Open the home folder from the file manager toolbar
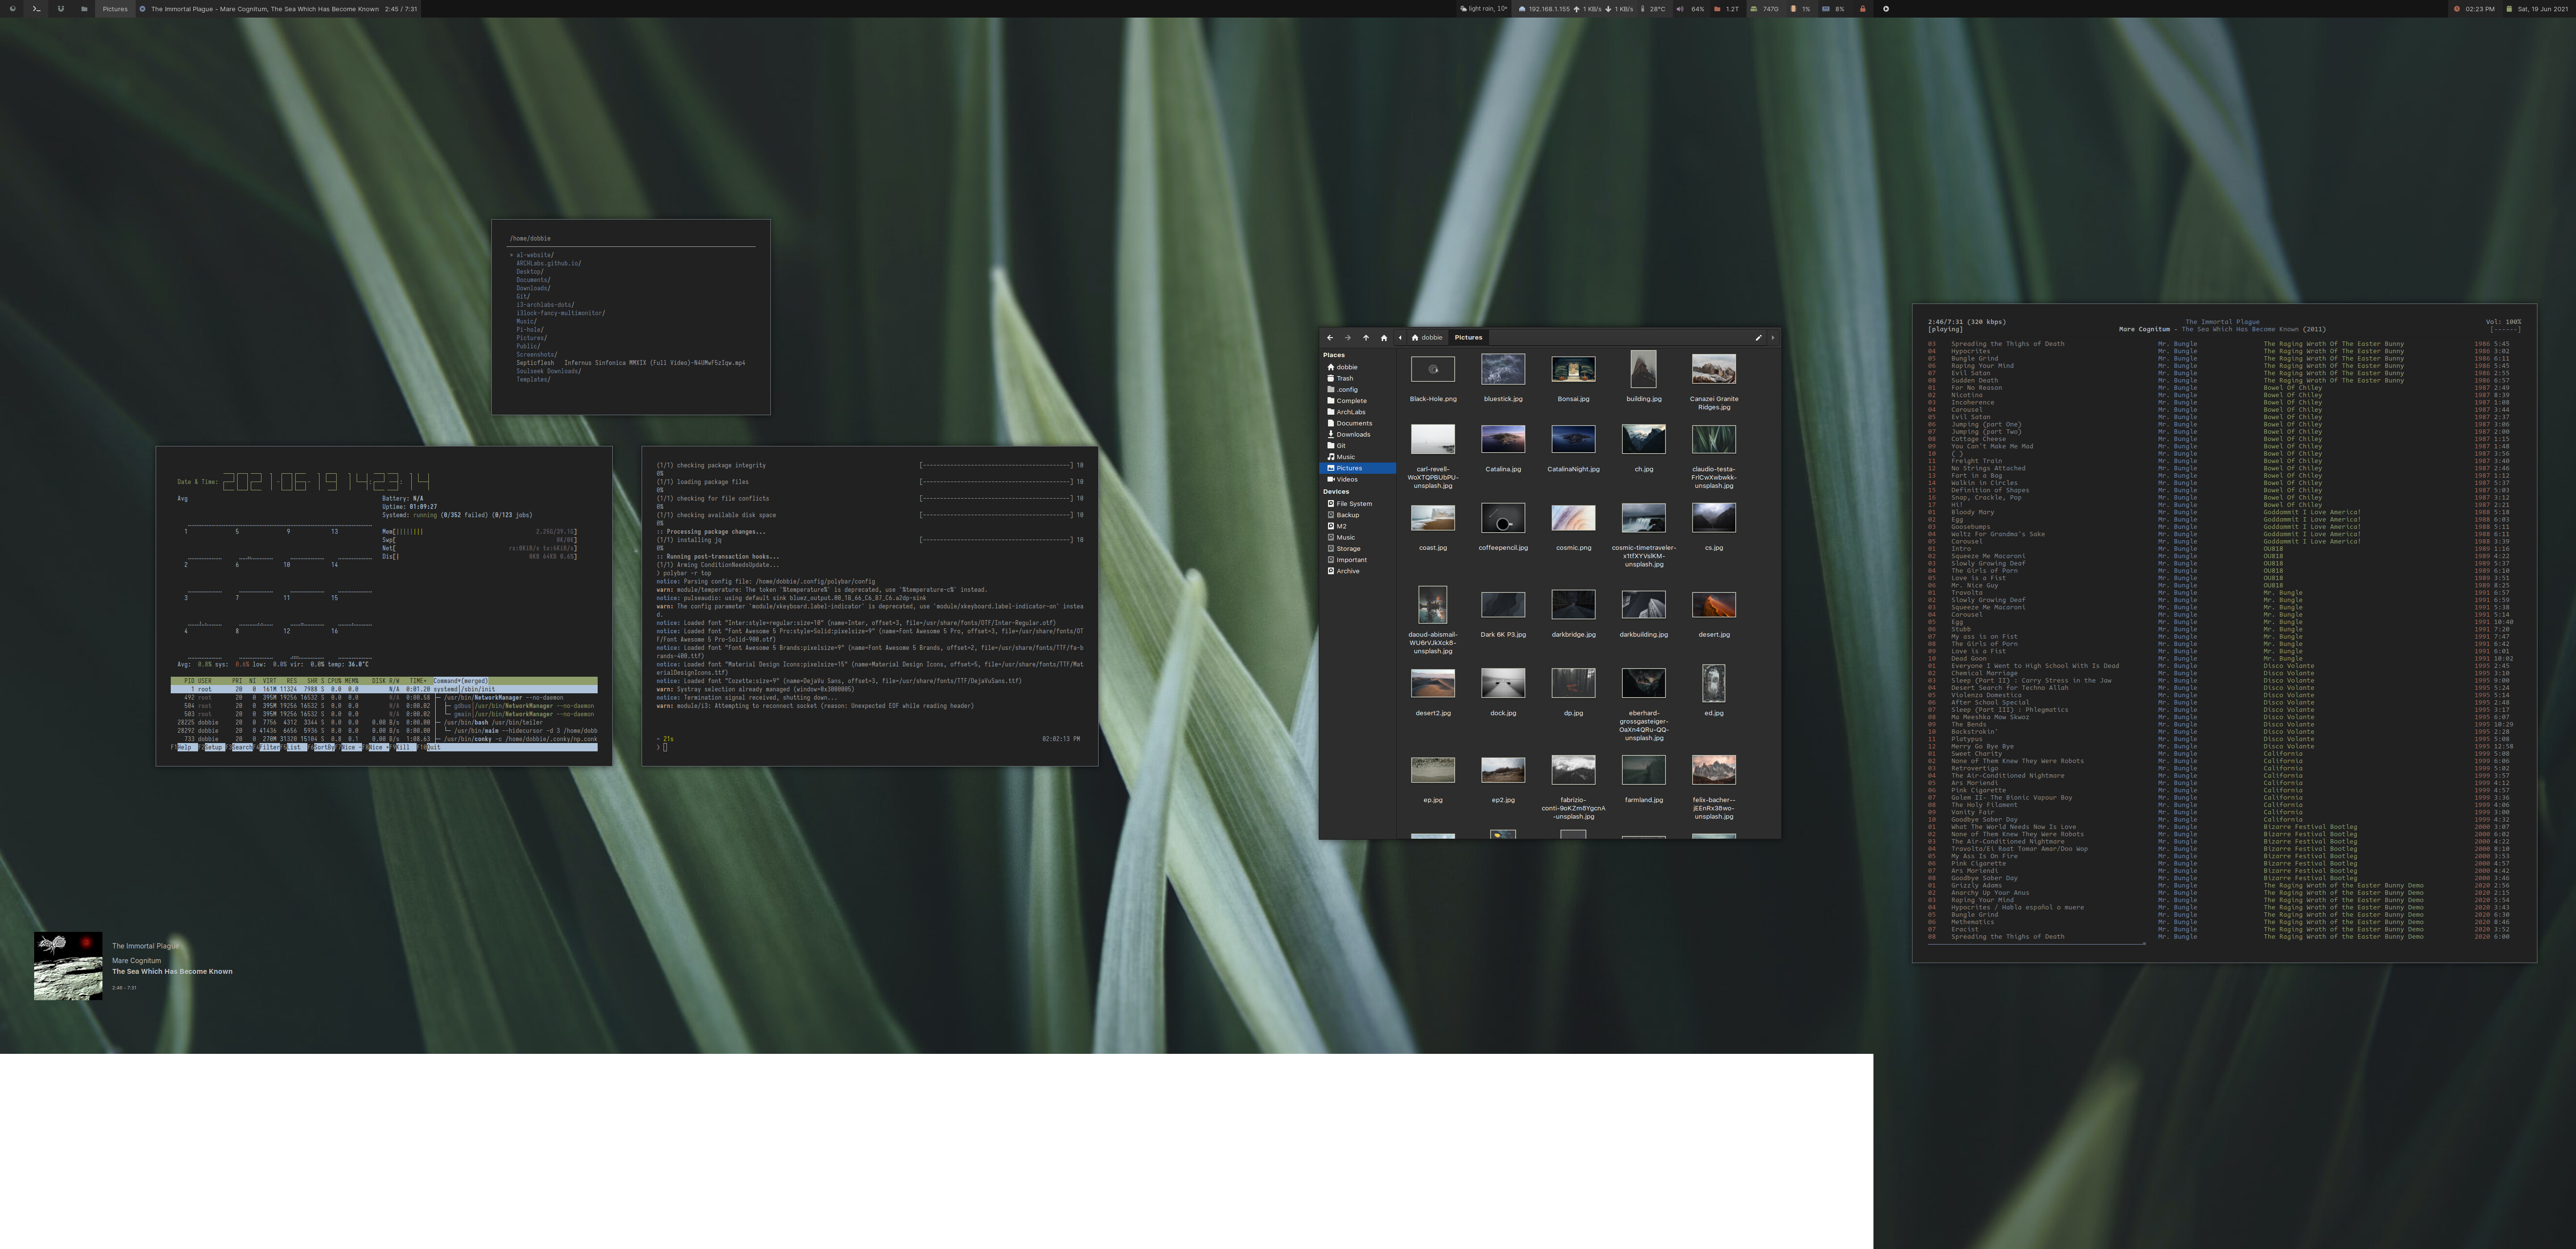This screenshot has width=2576, height=1249. 1384,338
